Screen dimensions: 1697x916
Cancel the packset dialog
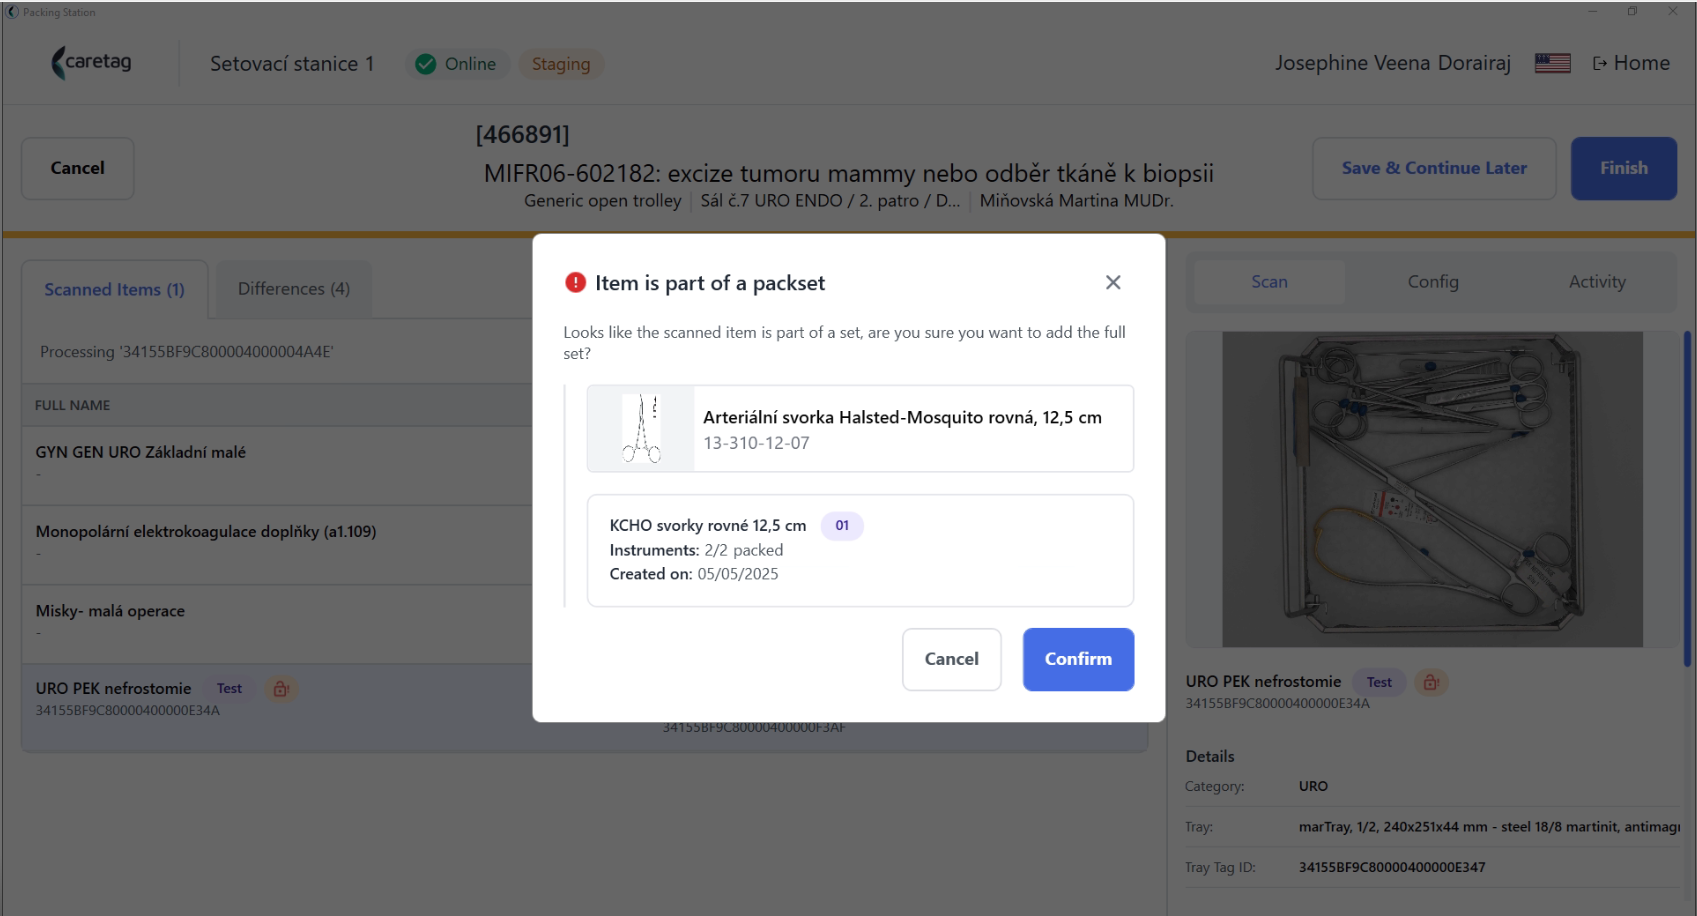(951, 659)
